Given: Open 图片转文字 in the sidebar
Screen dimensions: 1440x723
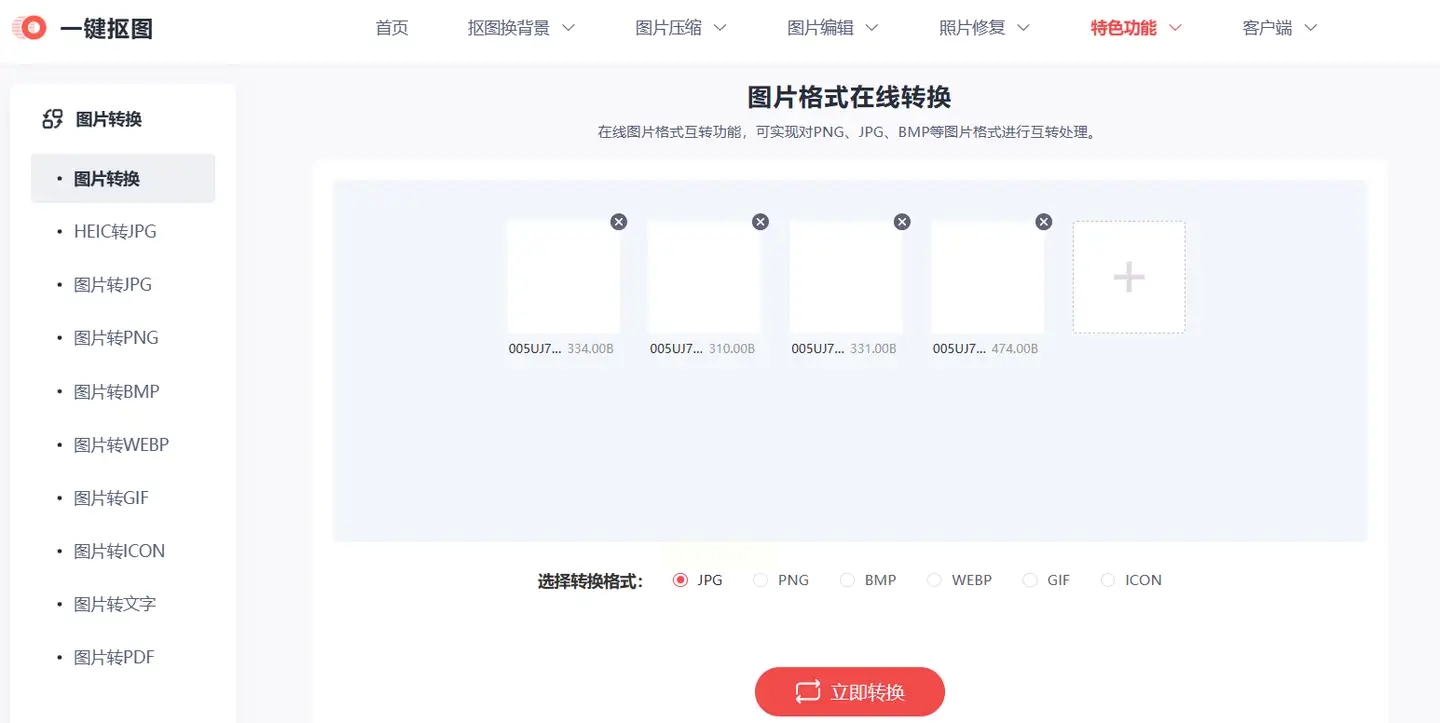Looking at the screenshot, I should pyautogui.click(x=115, y=604).
